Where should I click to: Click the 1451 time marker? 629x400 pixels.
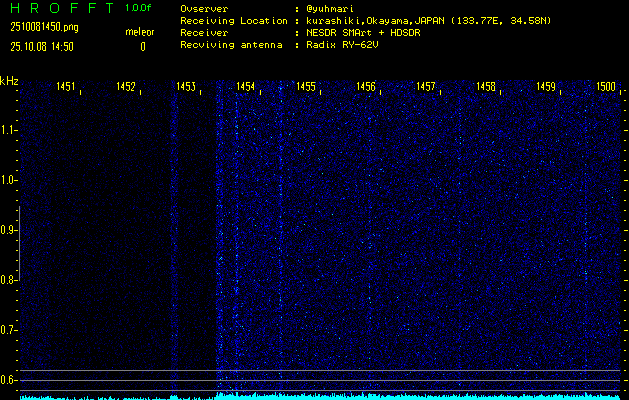click(x=66, y=88)
